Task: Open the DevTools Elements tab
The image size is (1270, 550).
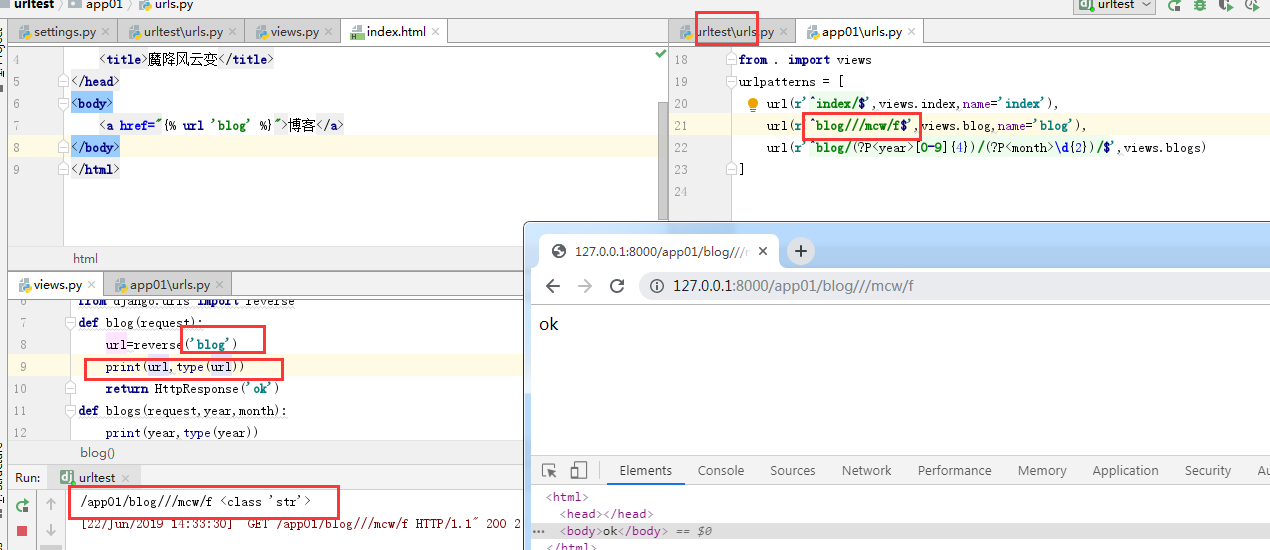Action: (x=645, y=471)
